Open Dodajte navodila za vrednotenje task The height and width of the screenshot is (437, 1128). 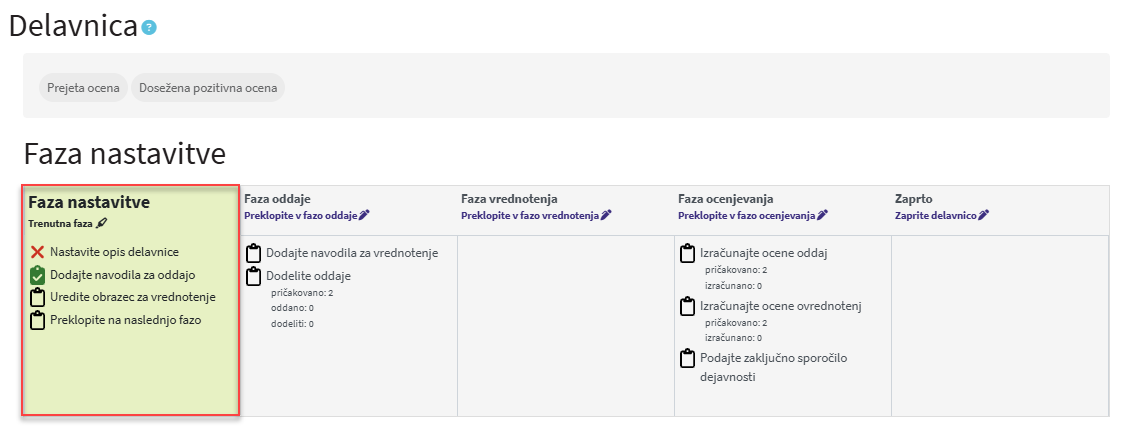tap(352, 253)
